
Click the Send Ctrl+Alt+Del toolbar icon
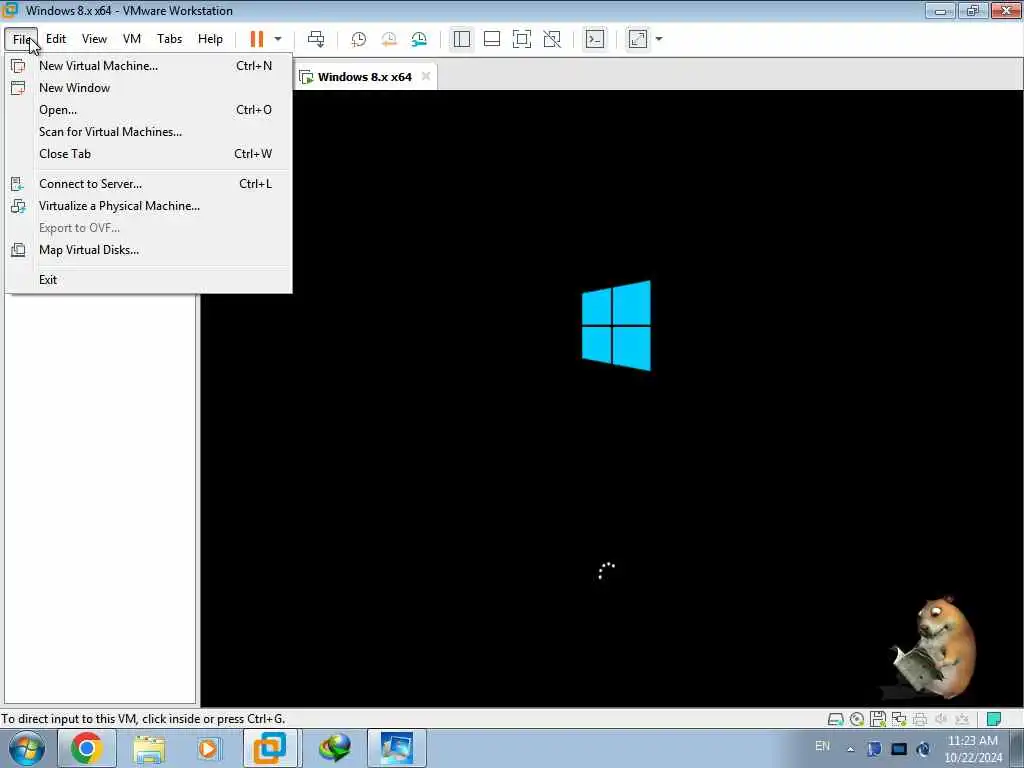(316, 39)
